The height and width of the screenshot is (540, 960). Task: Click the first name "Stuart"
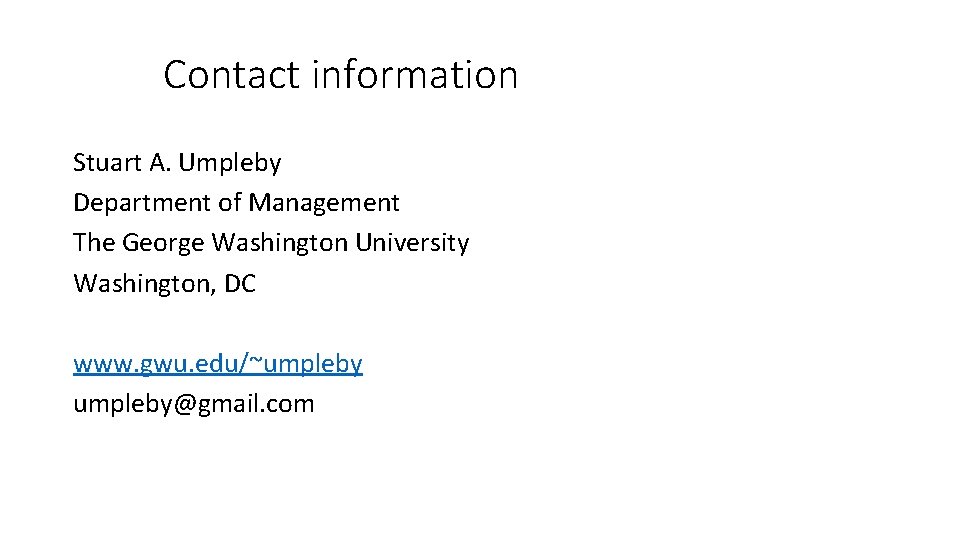pos(108,163)
